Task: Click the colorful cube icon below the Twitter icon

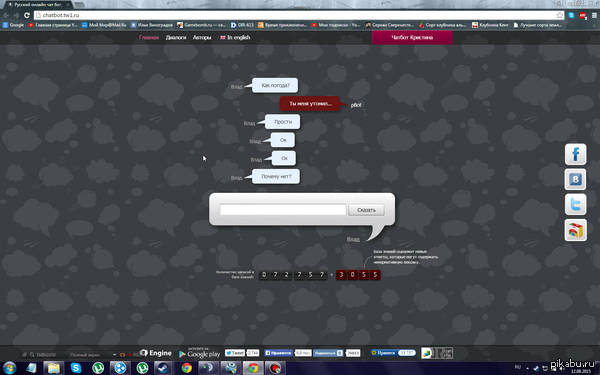Action: [x=576, y=230]
